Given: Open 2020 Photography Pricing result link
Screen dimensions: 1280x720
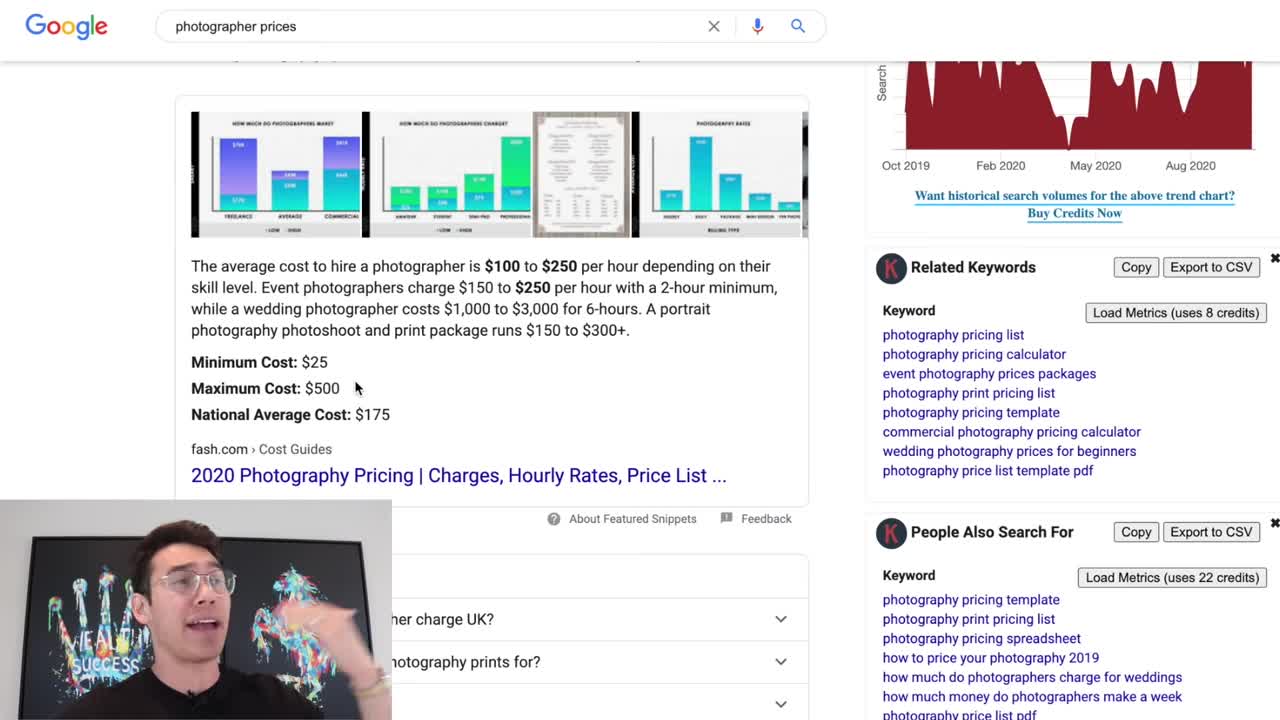Looking at the screenshot, I should click(x=459, y=475).
